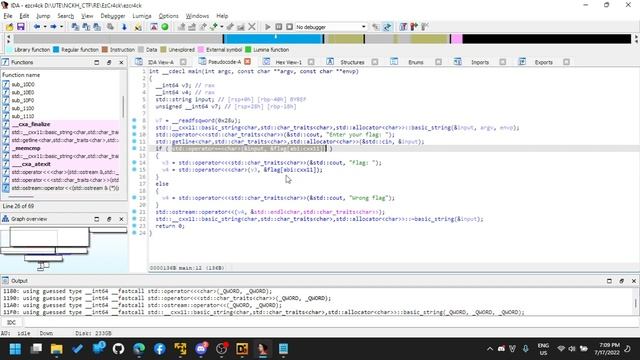The width and height of the screenshot is (640, 360).
Task: Switch to the Enums tab
Action: point(416,62)
